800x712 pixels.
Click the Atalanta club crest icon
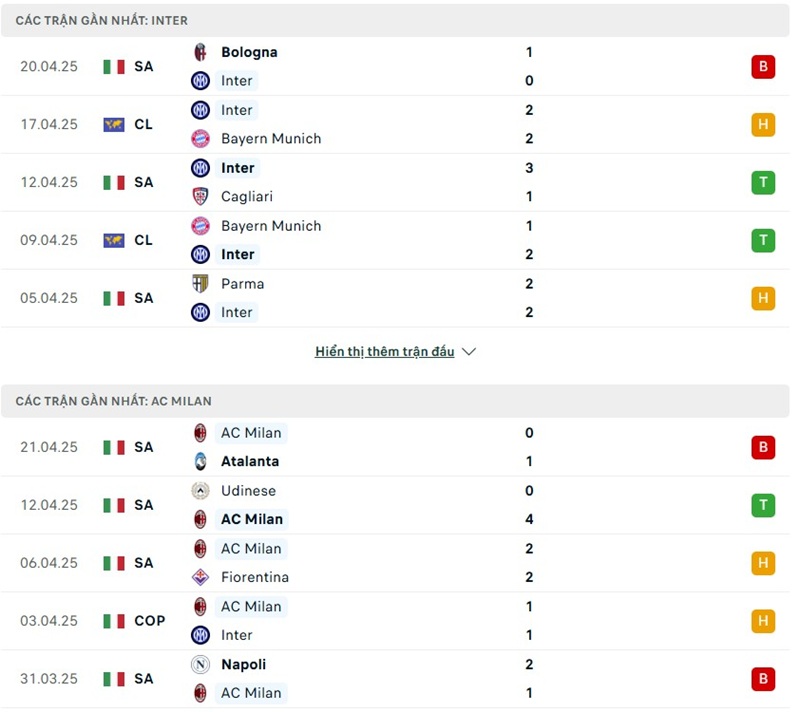click(x=200, y=462)
